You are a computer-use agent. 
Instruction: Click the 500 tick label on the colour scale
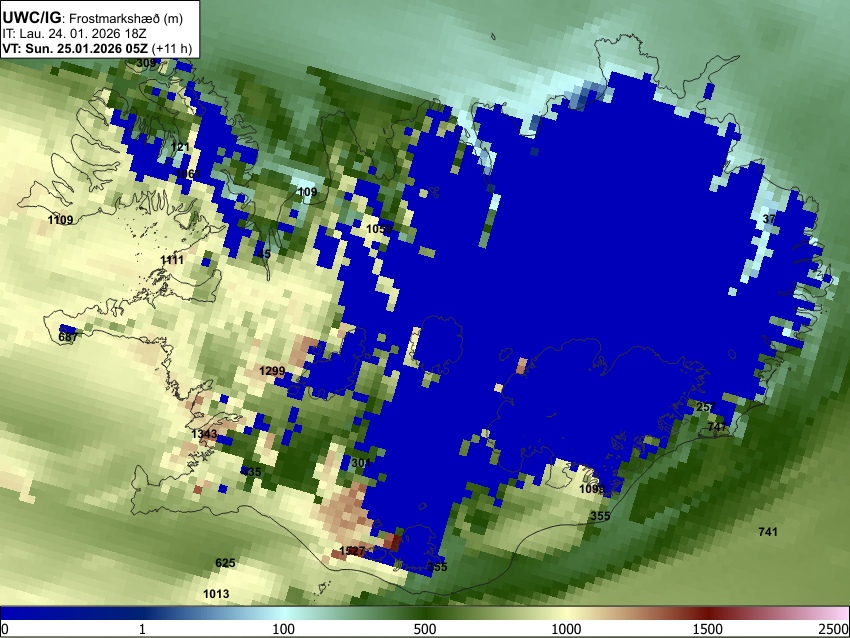[x=425, y=629]
